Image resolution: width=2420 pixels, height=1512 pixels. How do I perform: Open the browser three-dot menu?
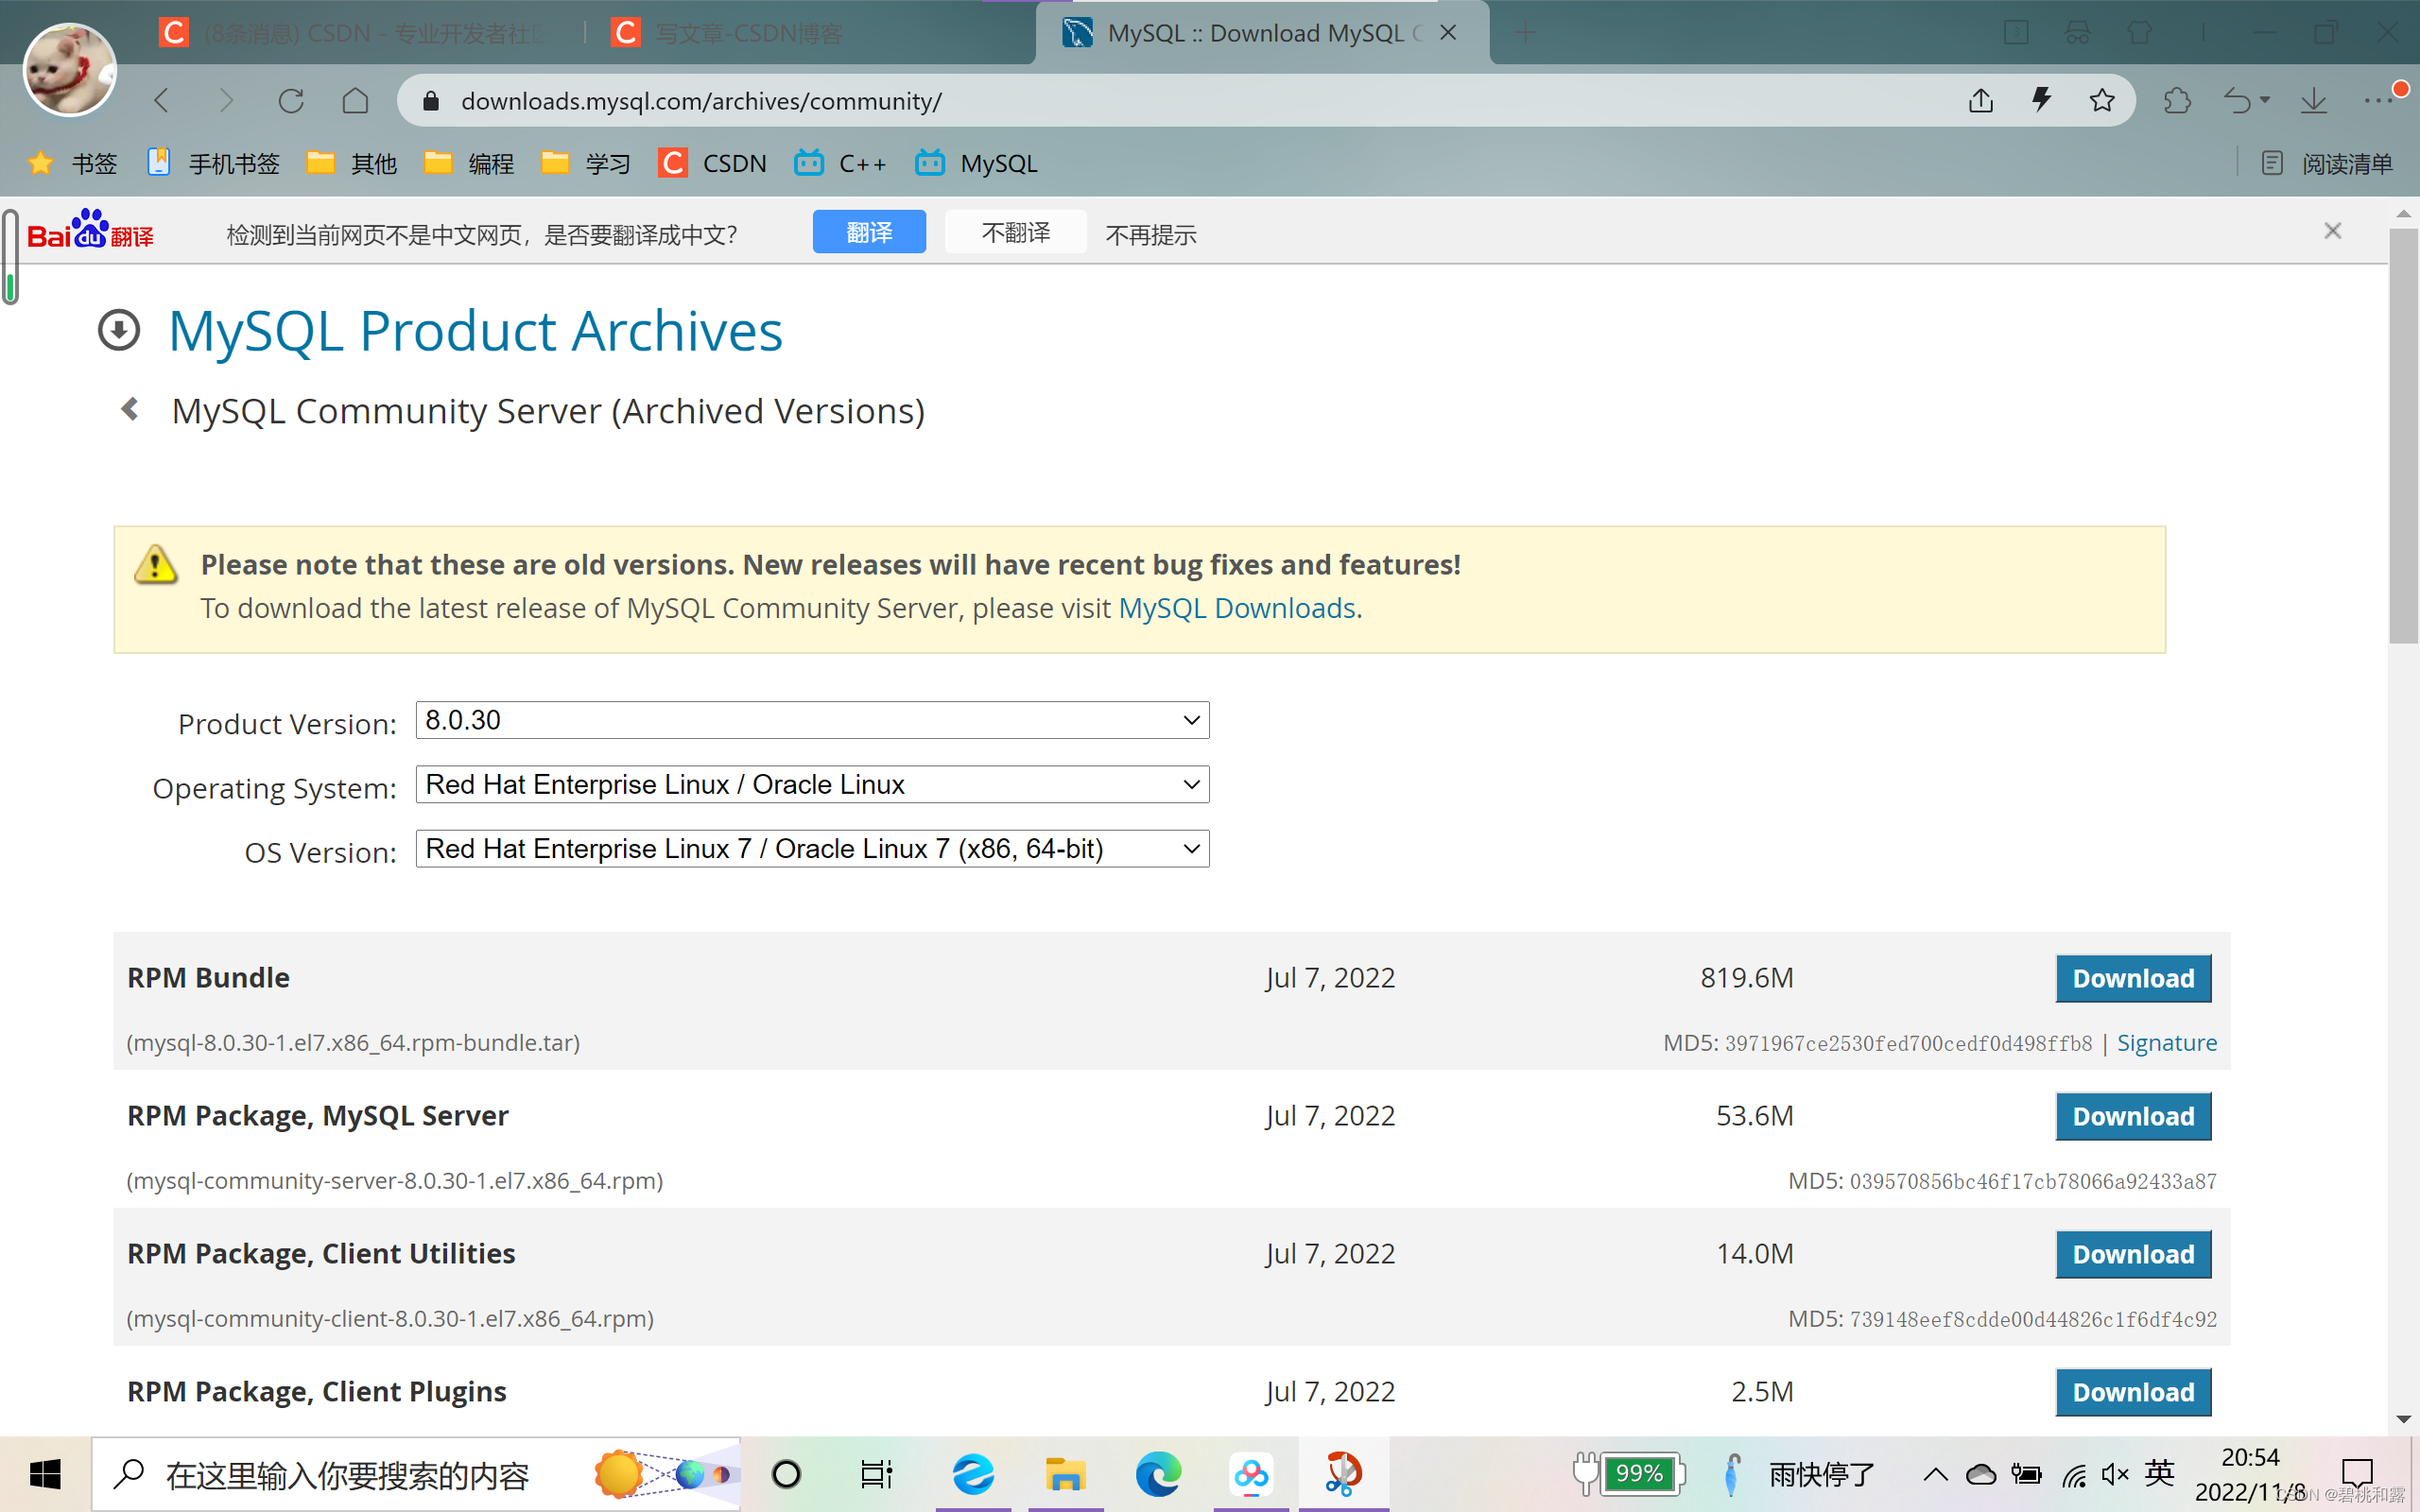pos(2378,101)
